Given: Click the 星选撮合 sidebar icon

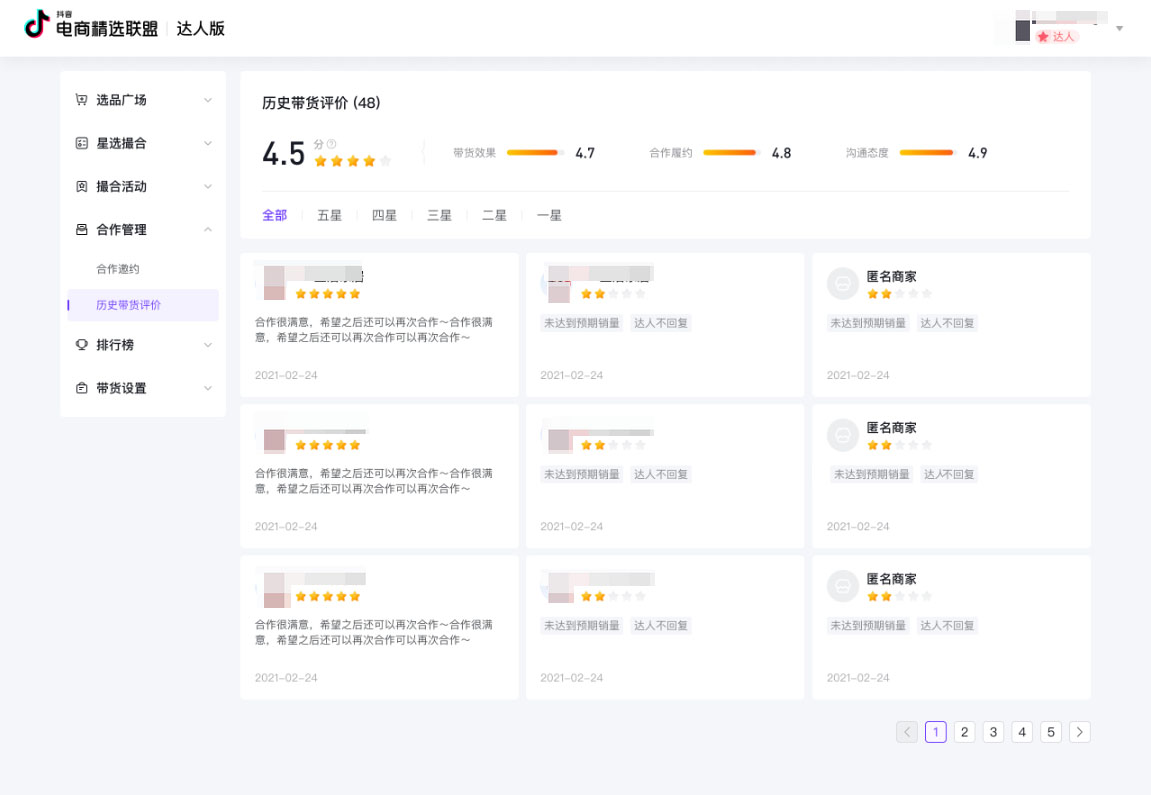Looking at the screenshot, I should point(81,142).
